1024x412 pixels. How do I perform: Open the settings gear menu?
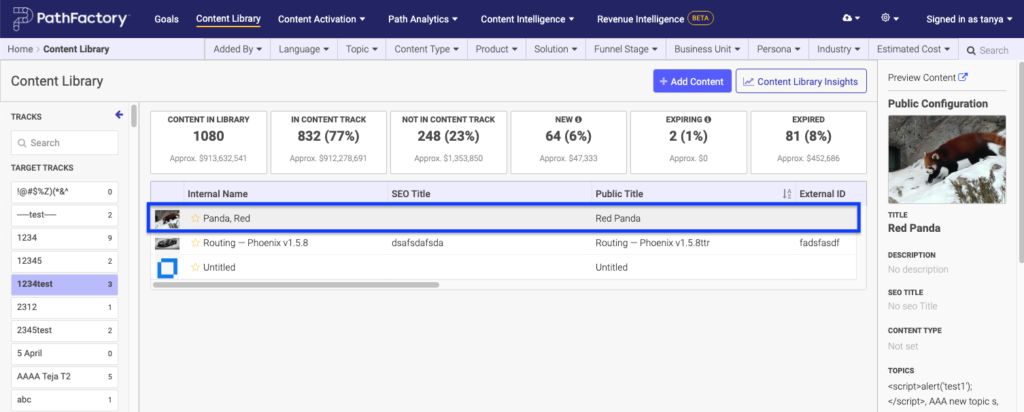(x=890, y=19)
